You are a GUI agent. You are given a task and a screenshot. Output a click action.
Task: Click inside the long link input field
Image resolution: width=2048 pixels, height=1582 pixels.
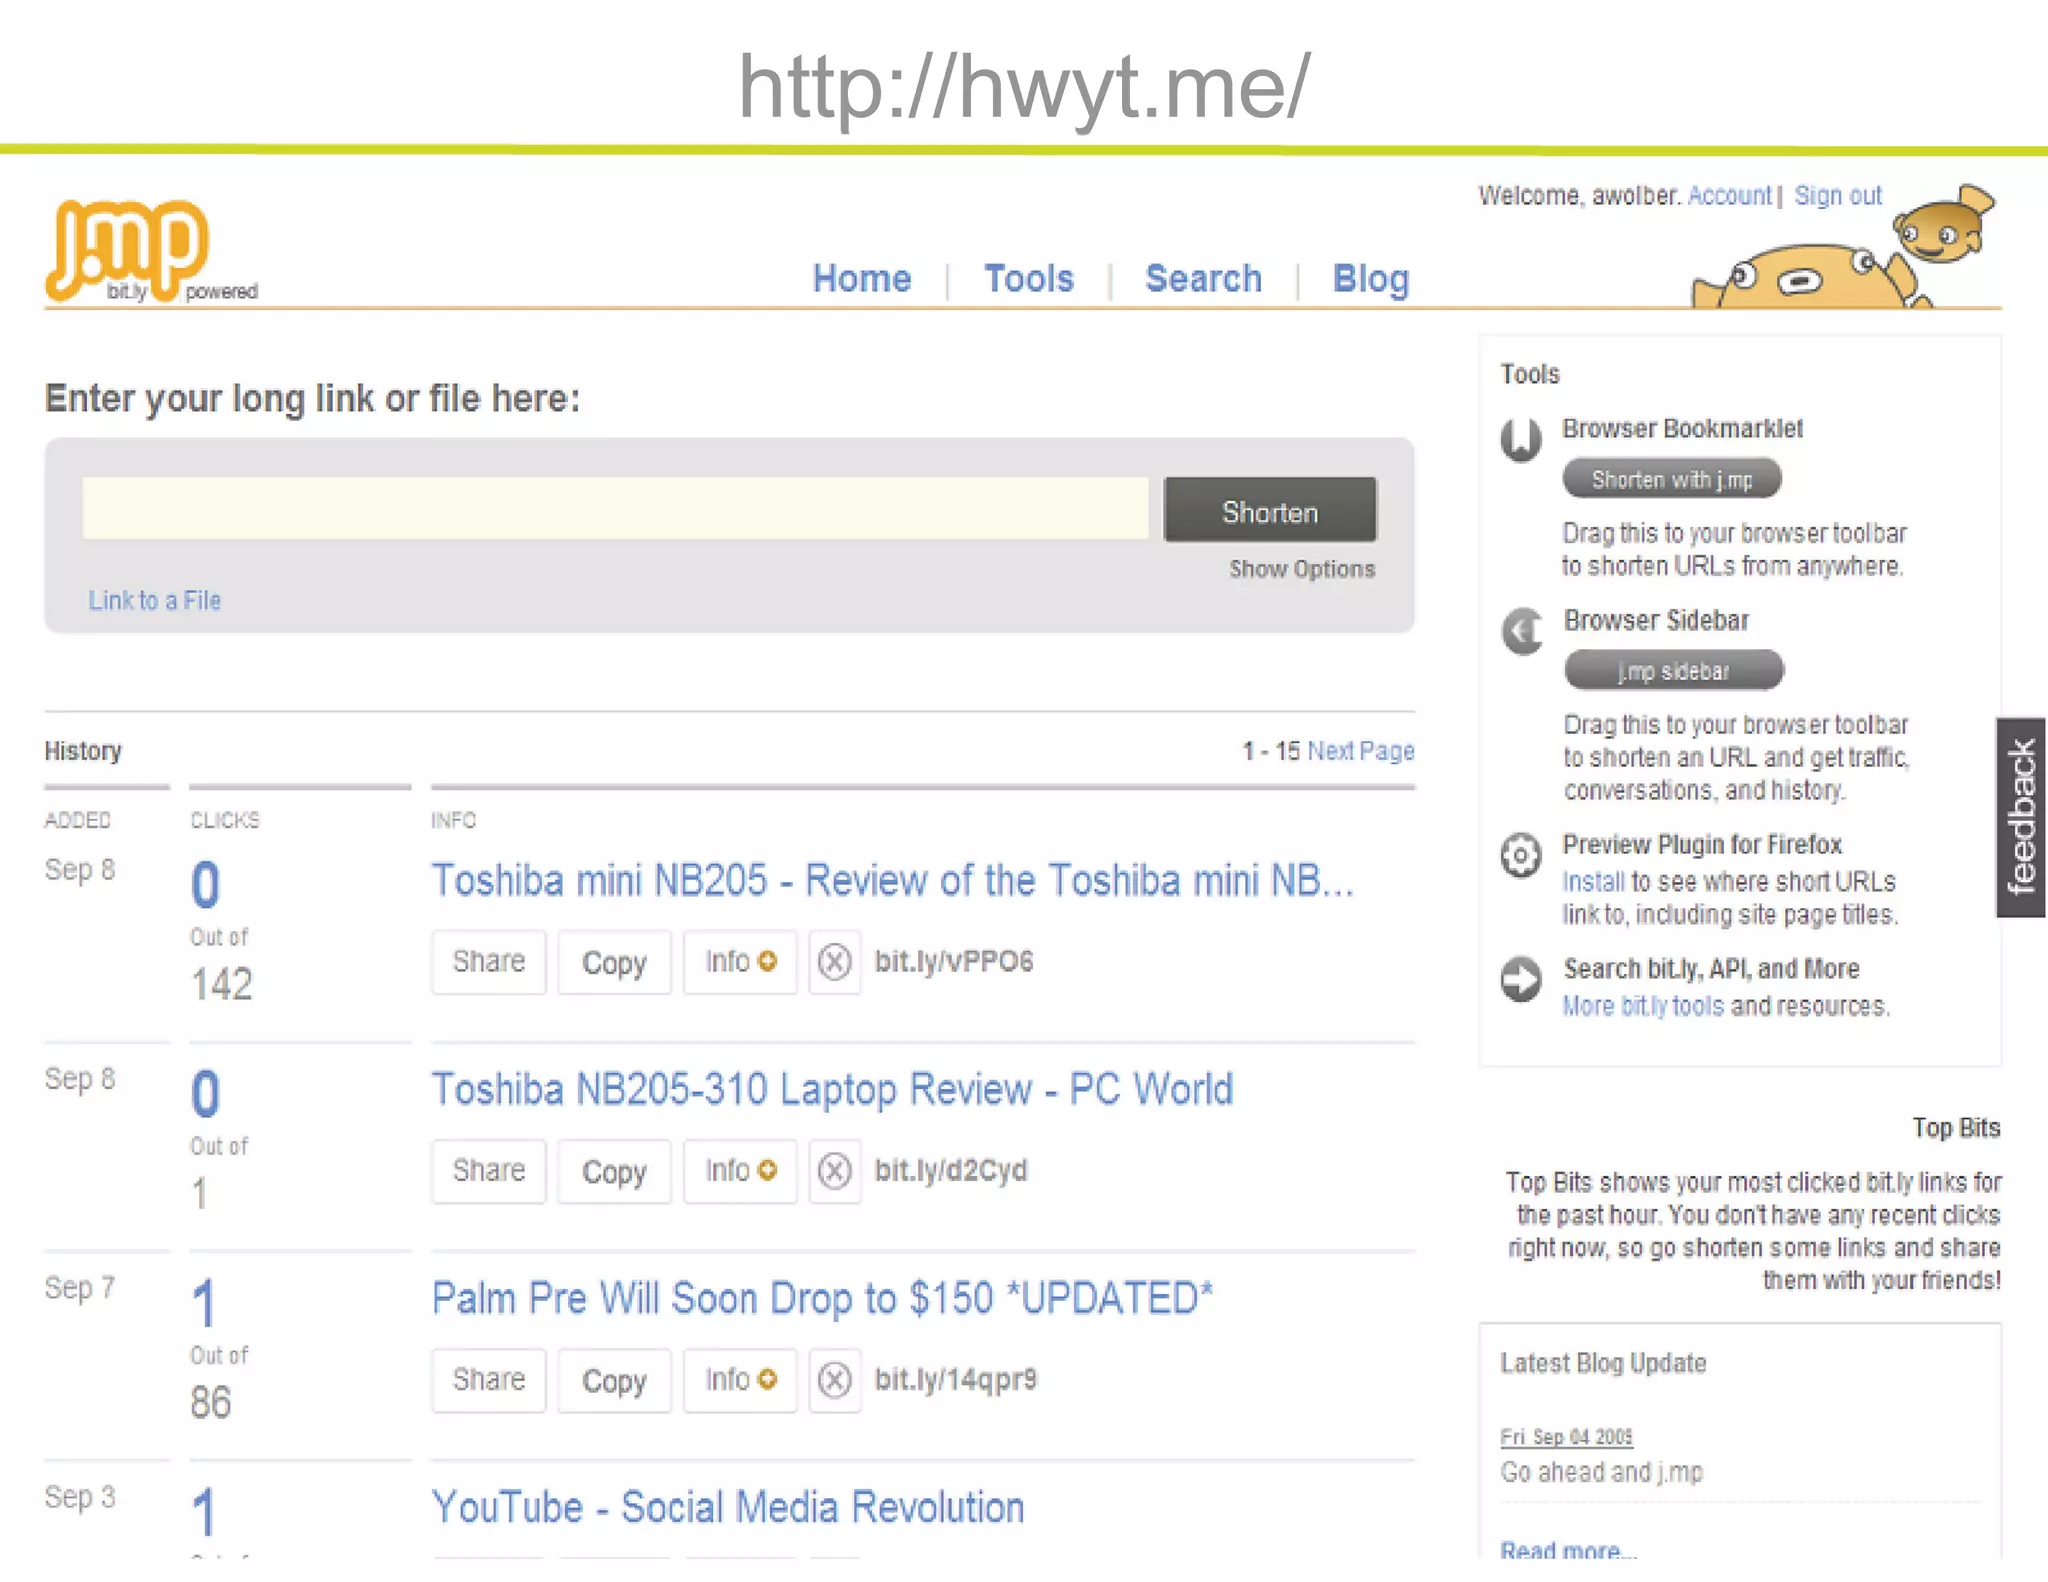click(x=615, y=509)
